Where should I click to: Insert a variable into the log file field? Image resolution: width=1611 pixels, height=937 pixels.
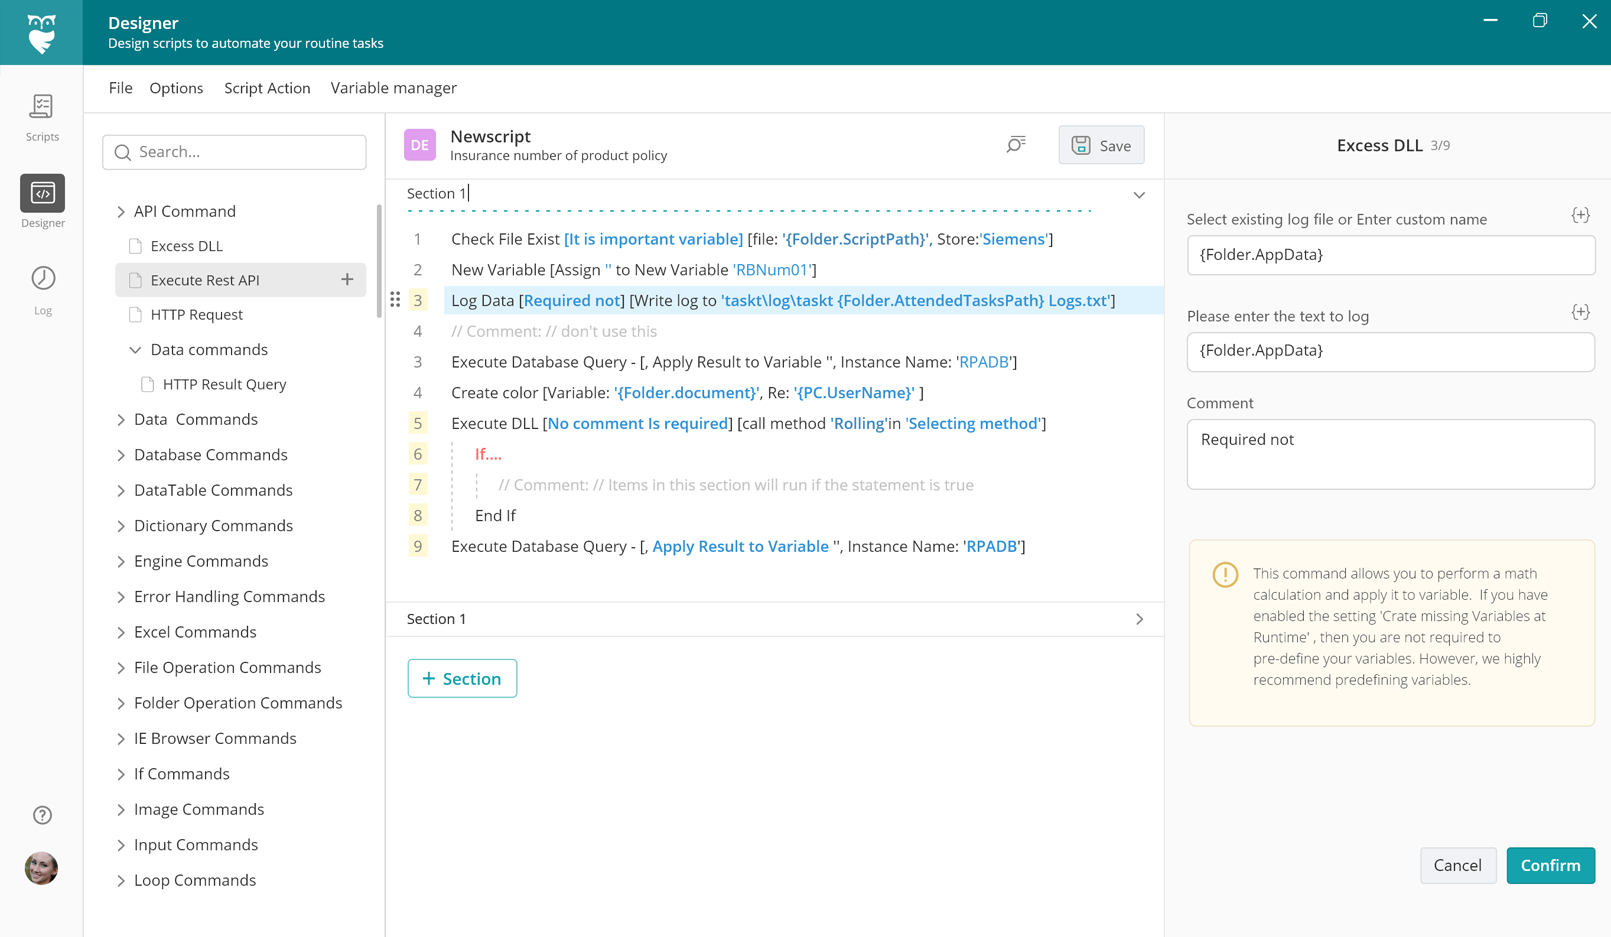(x=1580, y=214)
